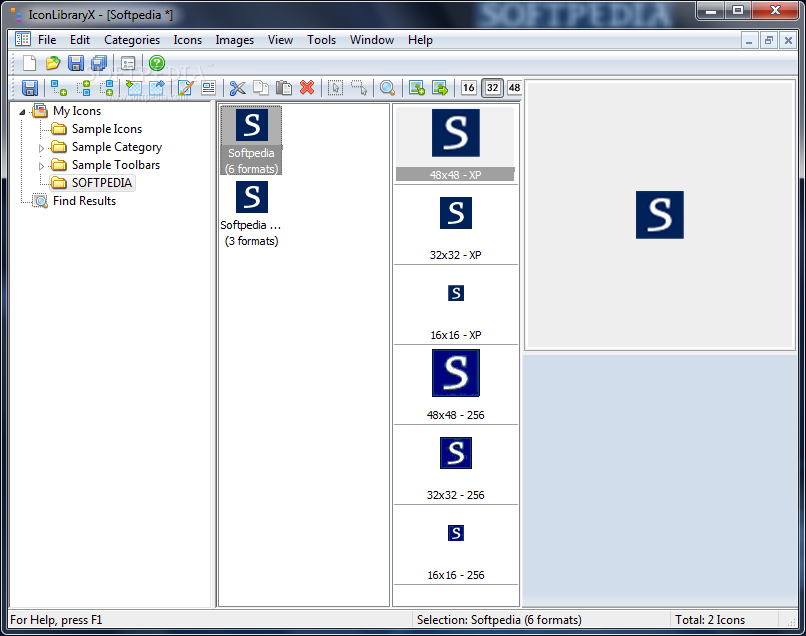The height and width of the screenshot is (636, 806).
Task: Click the add category after icon
Action: click(106, 88)
